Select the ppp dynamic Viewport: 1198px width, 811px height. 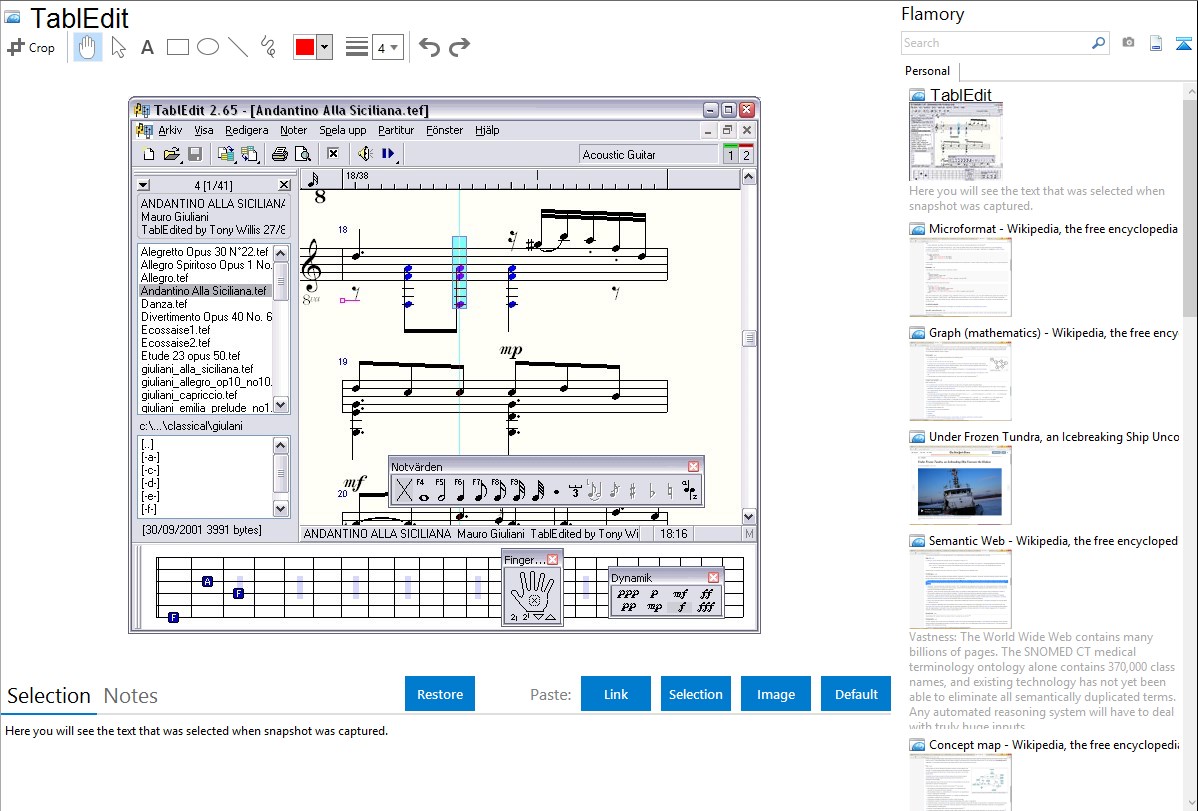click(627, 593)
